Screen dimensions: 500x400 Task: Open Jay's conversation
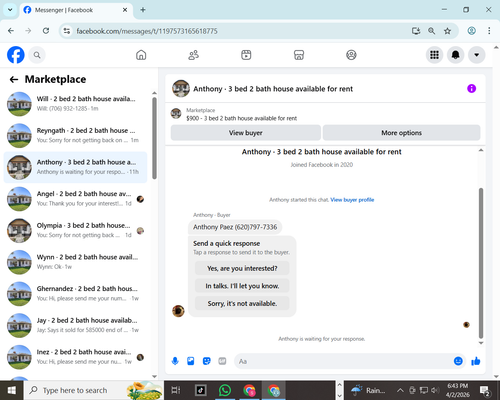pos(75,325)
